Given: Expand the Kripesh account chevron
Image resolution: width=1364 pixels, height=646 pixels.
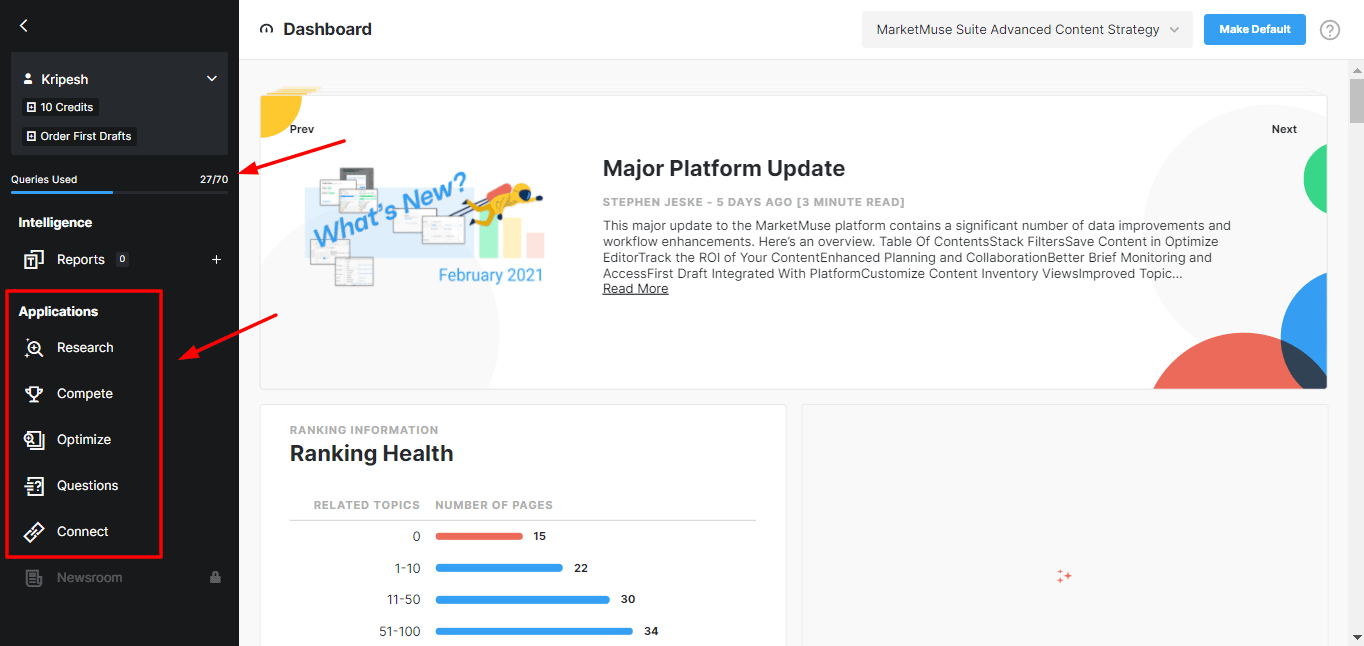Looking at the screenshot, I should tap(211, 79).
